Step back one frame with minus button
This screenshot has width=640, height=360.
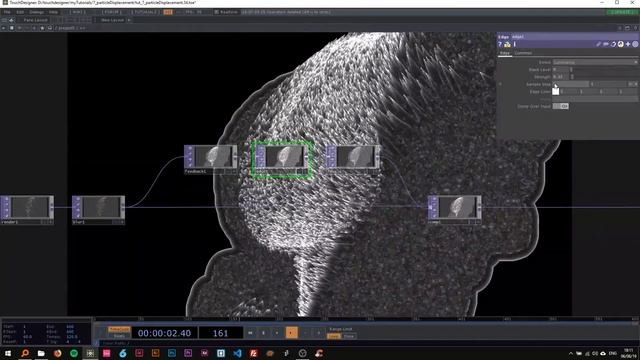click(x=305, y=333)
